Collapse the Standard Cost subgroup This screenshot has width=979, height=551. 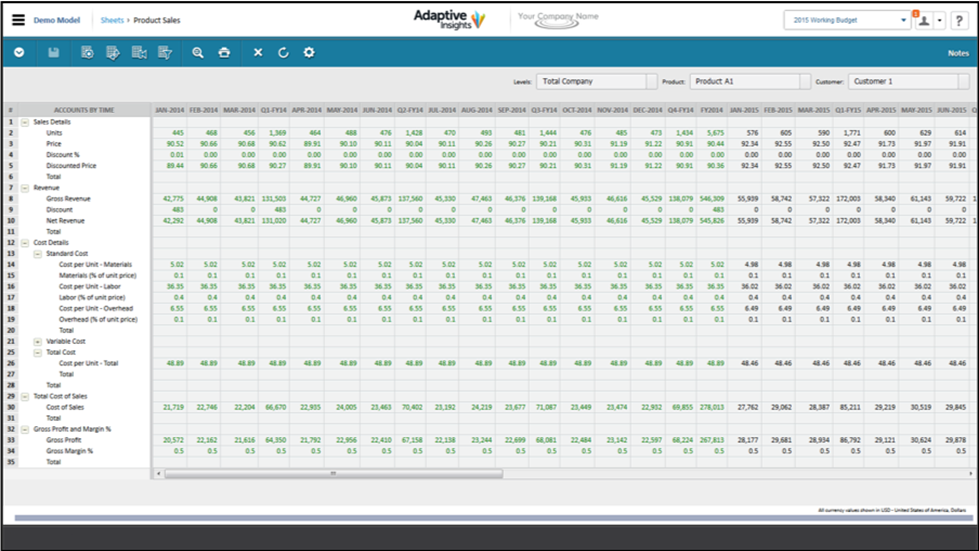(x=37, y=254)
